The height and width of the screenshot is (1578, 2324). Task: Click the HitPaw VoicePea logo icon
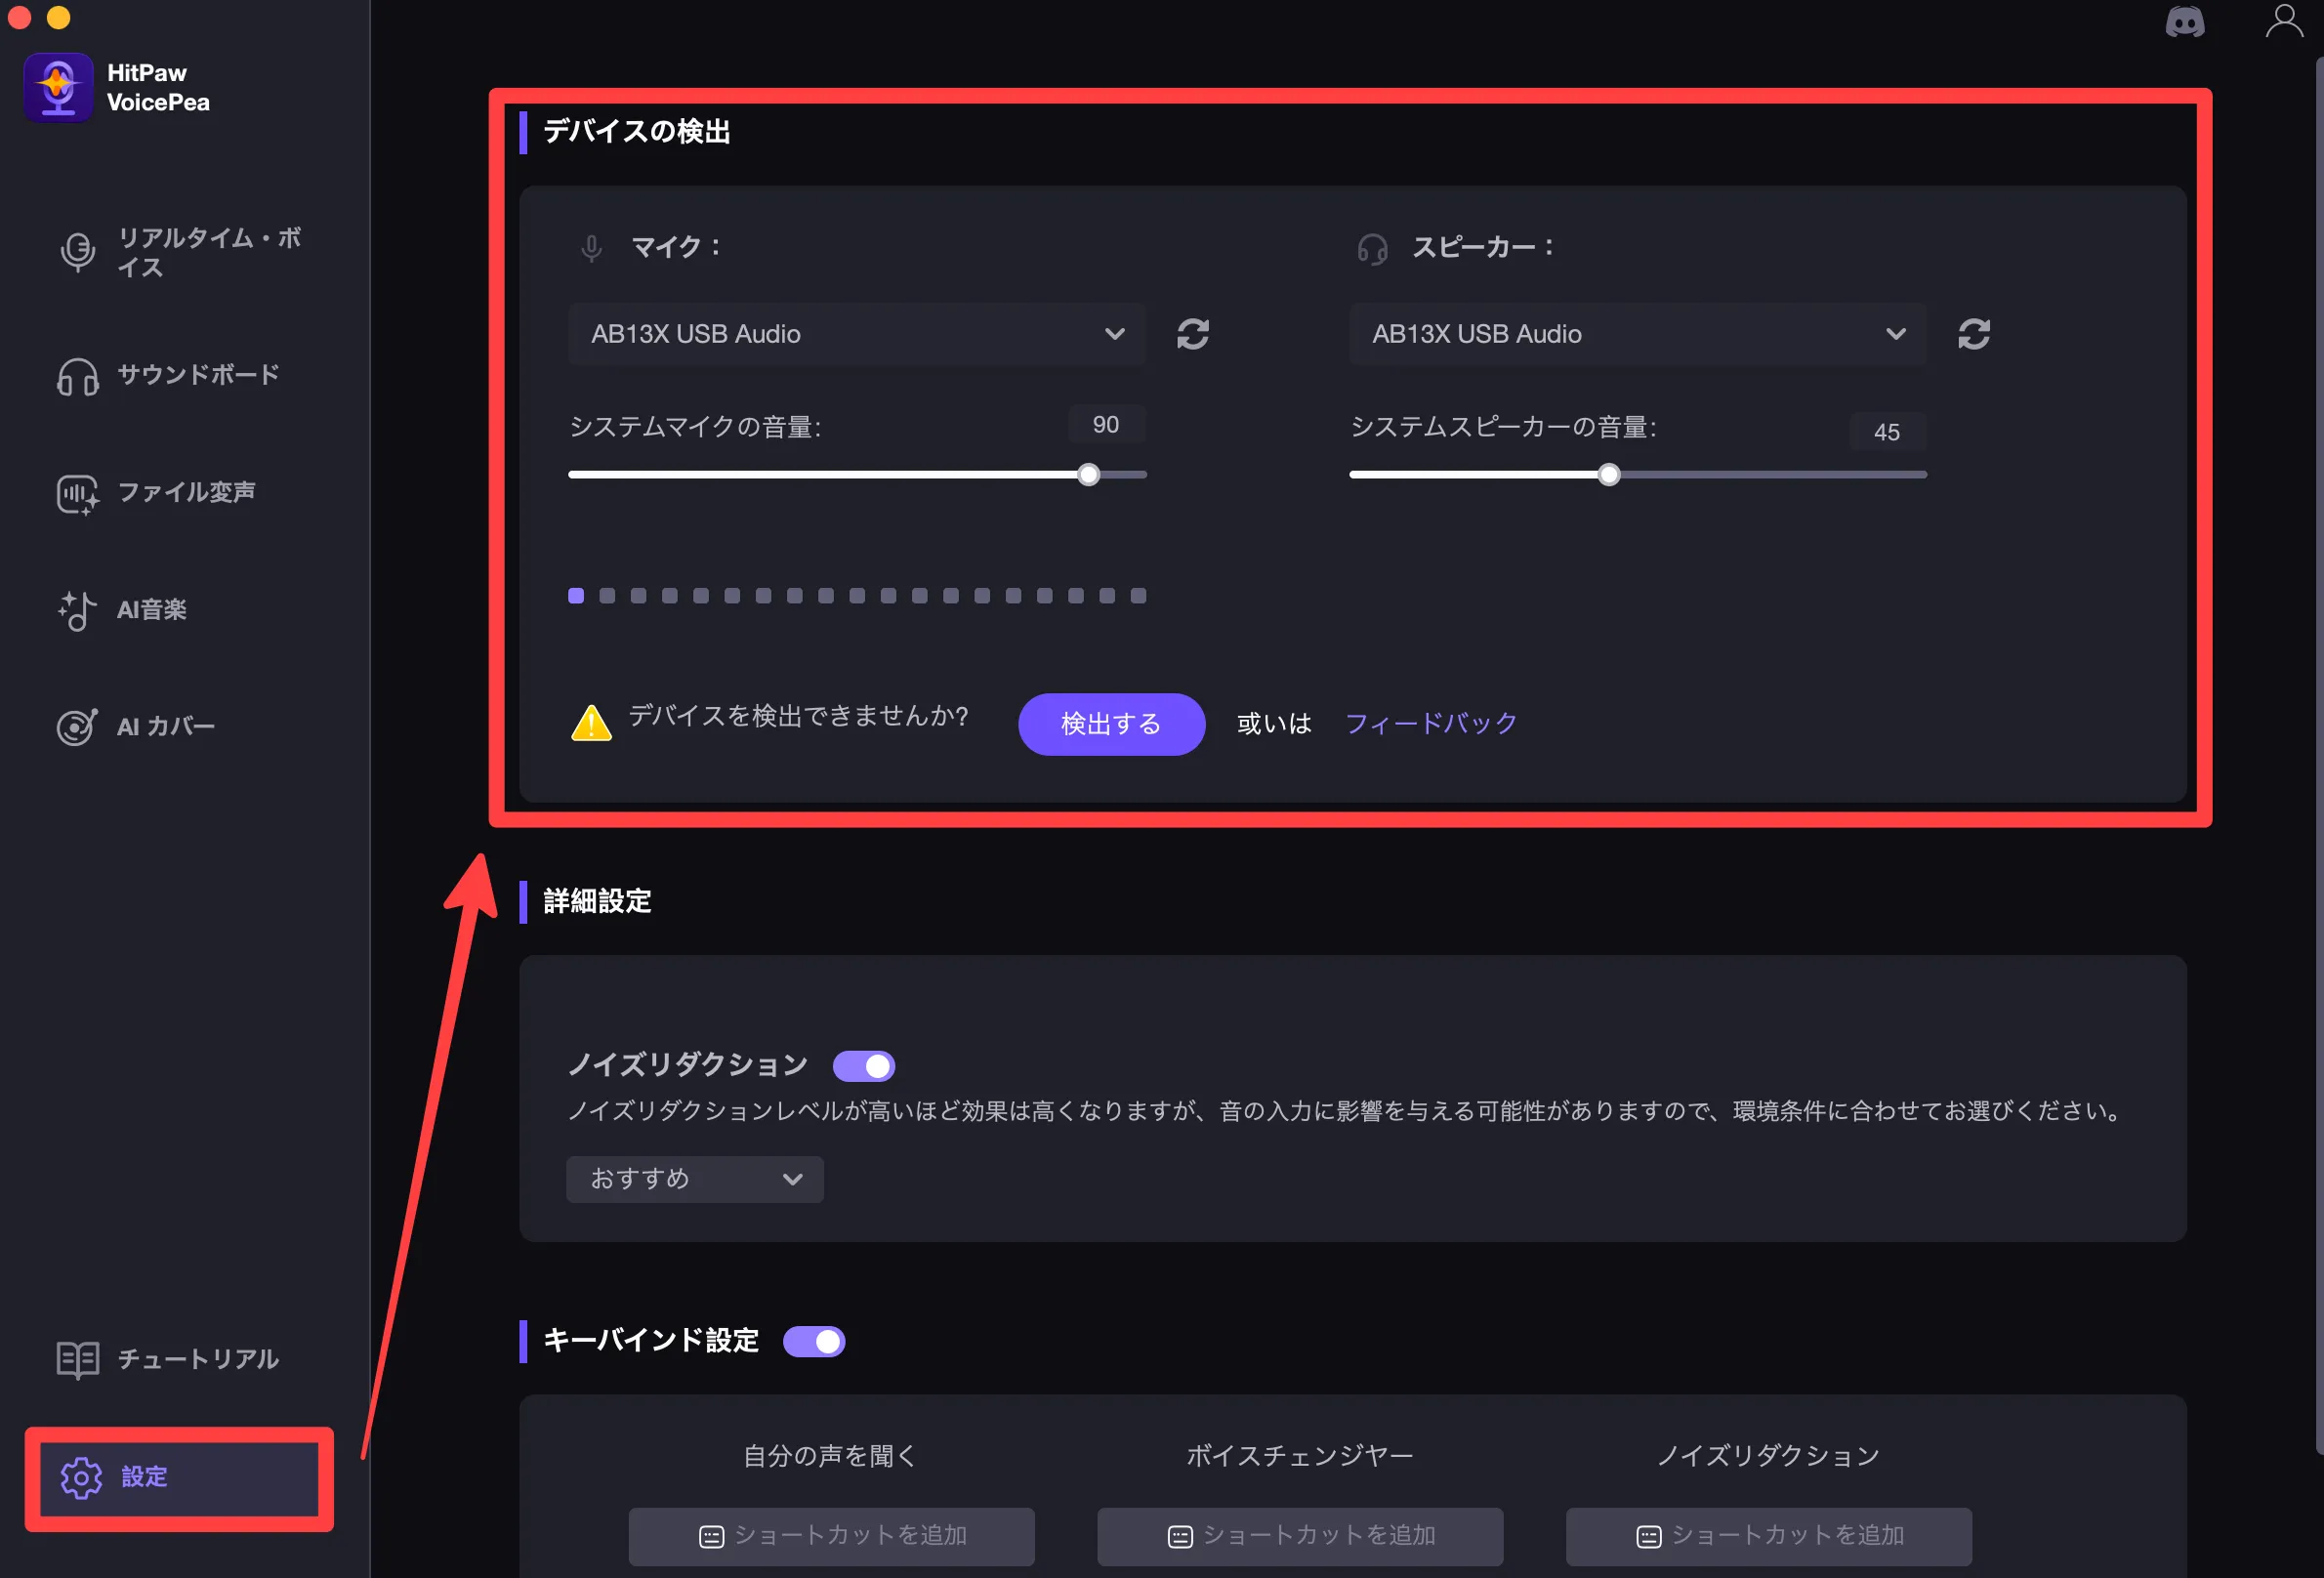[x=58, y=88]
